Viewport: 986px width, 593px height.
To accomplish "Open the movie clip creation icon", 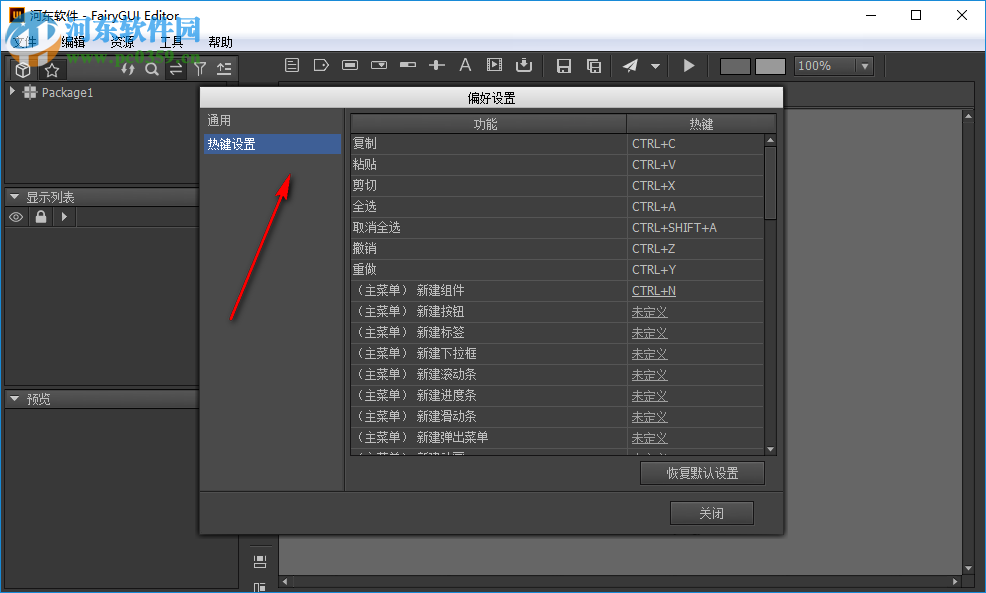I will pyautogui.click(x=494, y=65).
